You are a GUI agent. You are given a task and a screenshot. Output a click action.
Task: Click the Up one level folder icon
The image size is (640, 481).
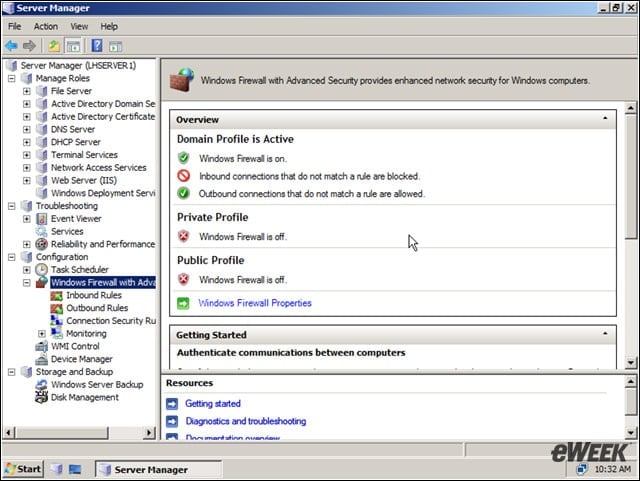tap(54, 46)
